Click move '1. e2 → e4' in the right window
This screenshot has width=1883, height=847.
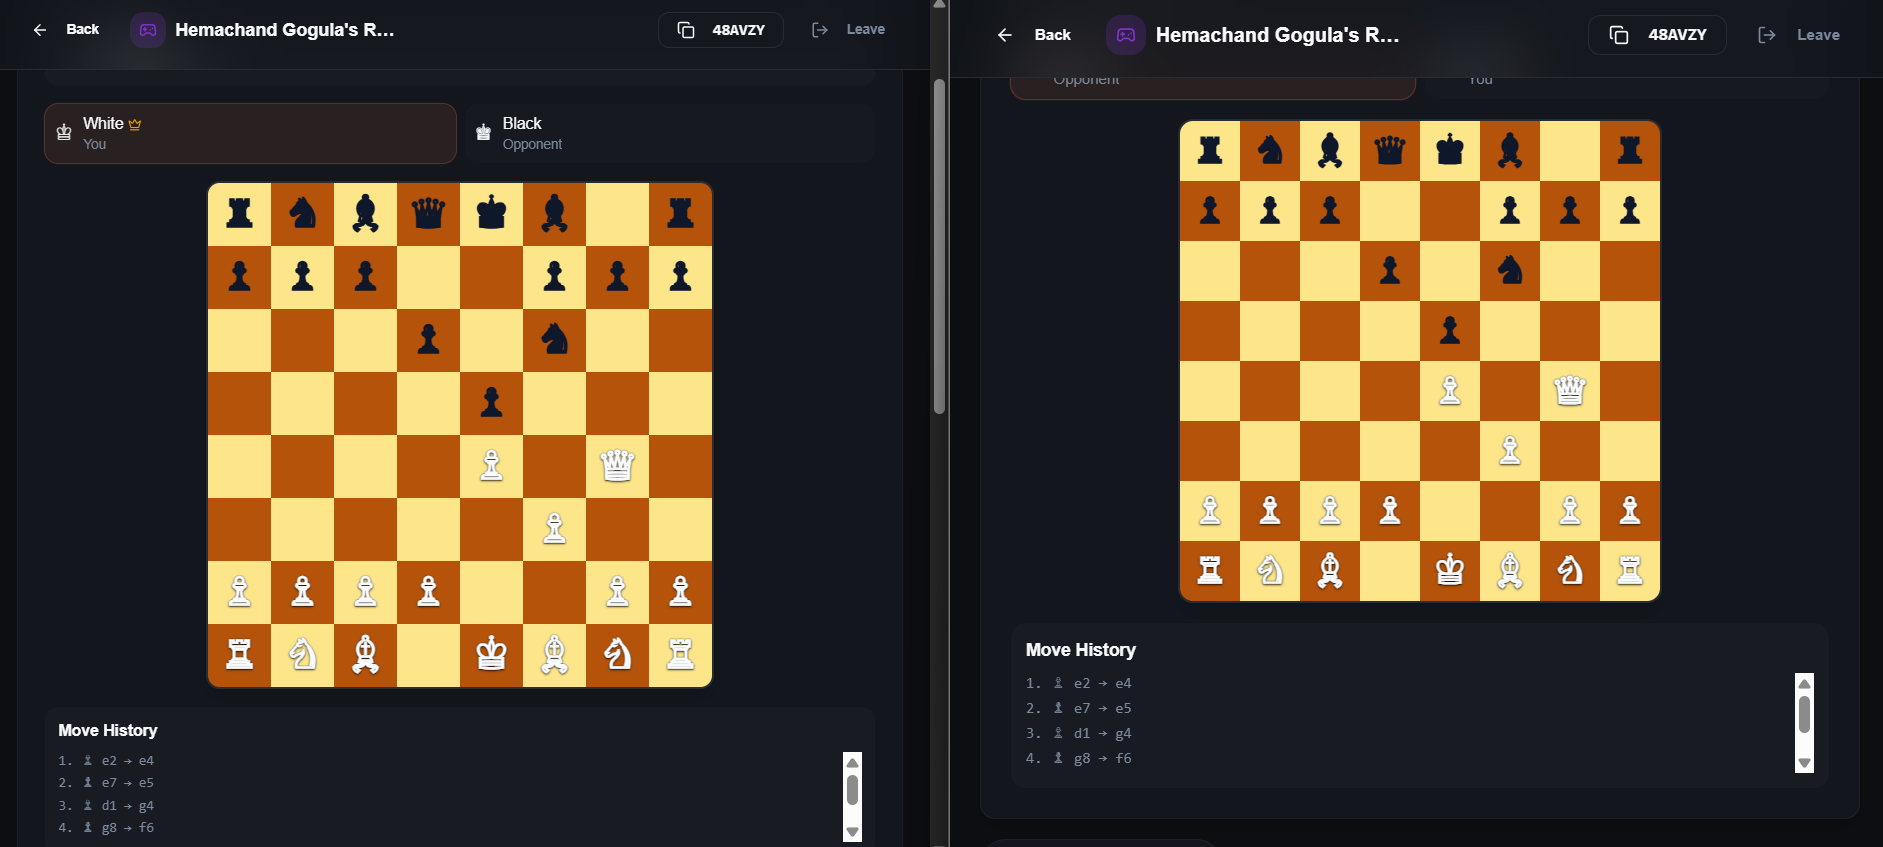(x=1079, y=684)
